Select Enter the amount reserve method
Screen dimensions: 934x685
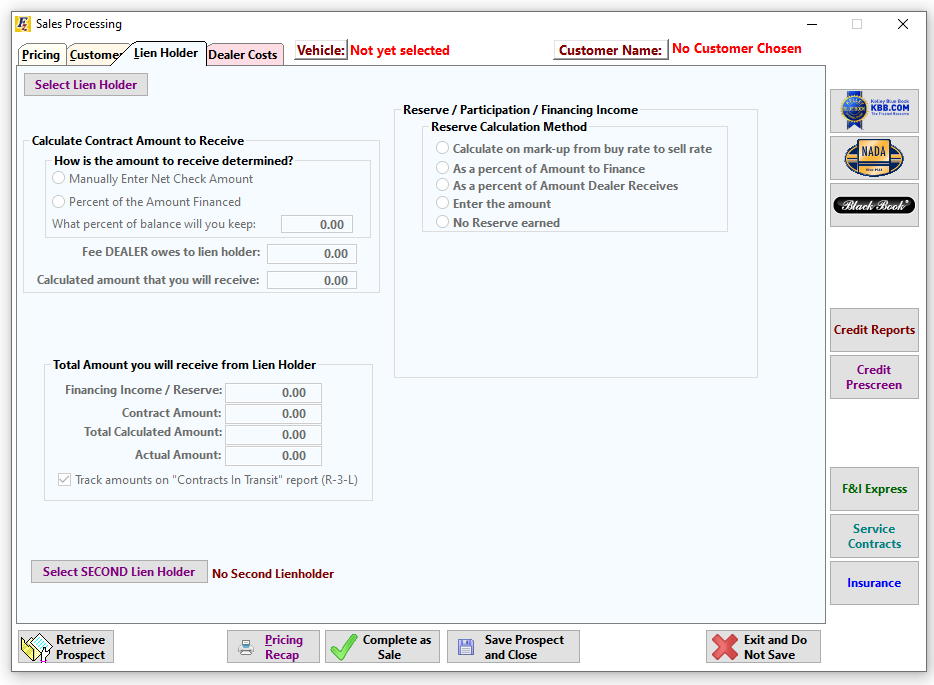[x=442, y=203]
